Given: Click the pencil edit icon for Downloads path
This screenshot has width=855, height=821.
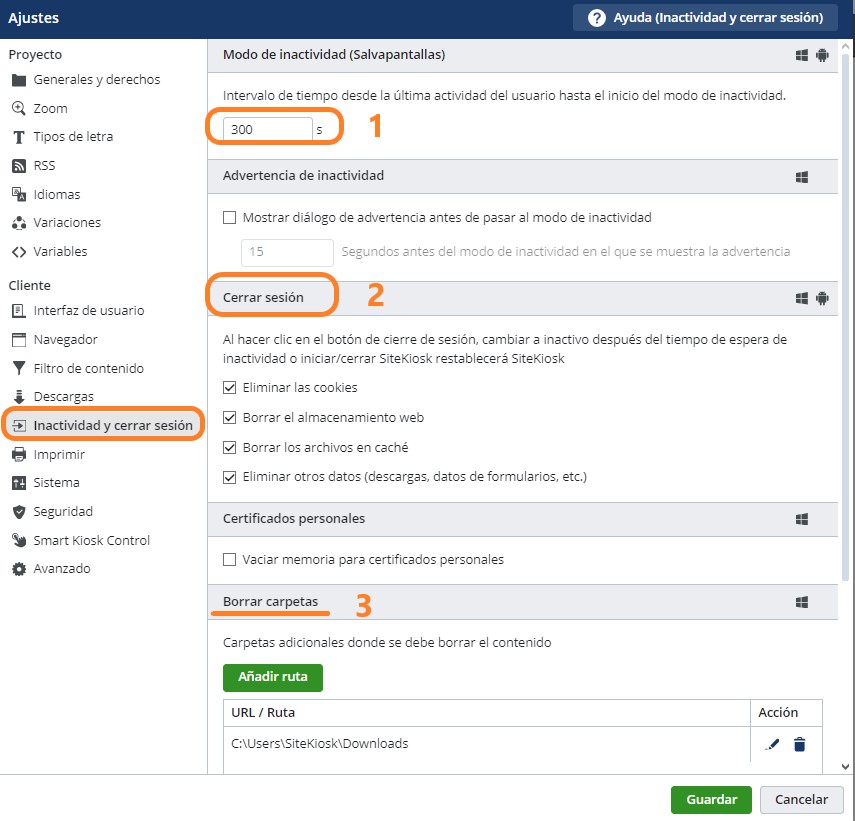Looking at the screenshot, I should (x=771, y=744).
